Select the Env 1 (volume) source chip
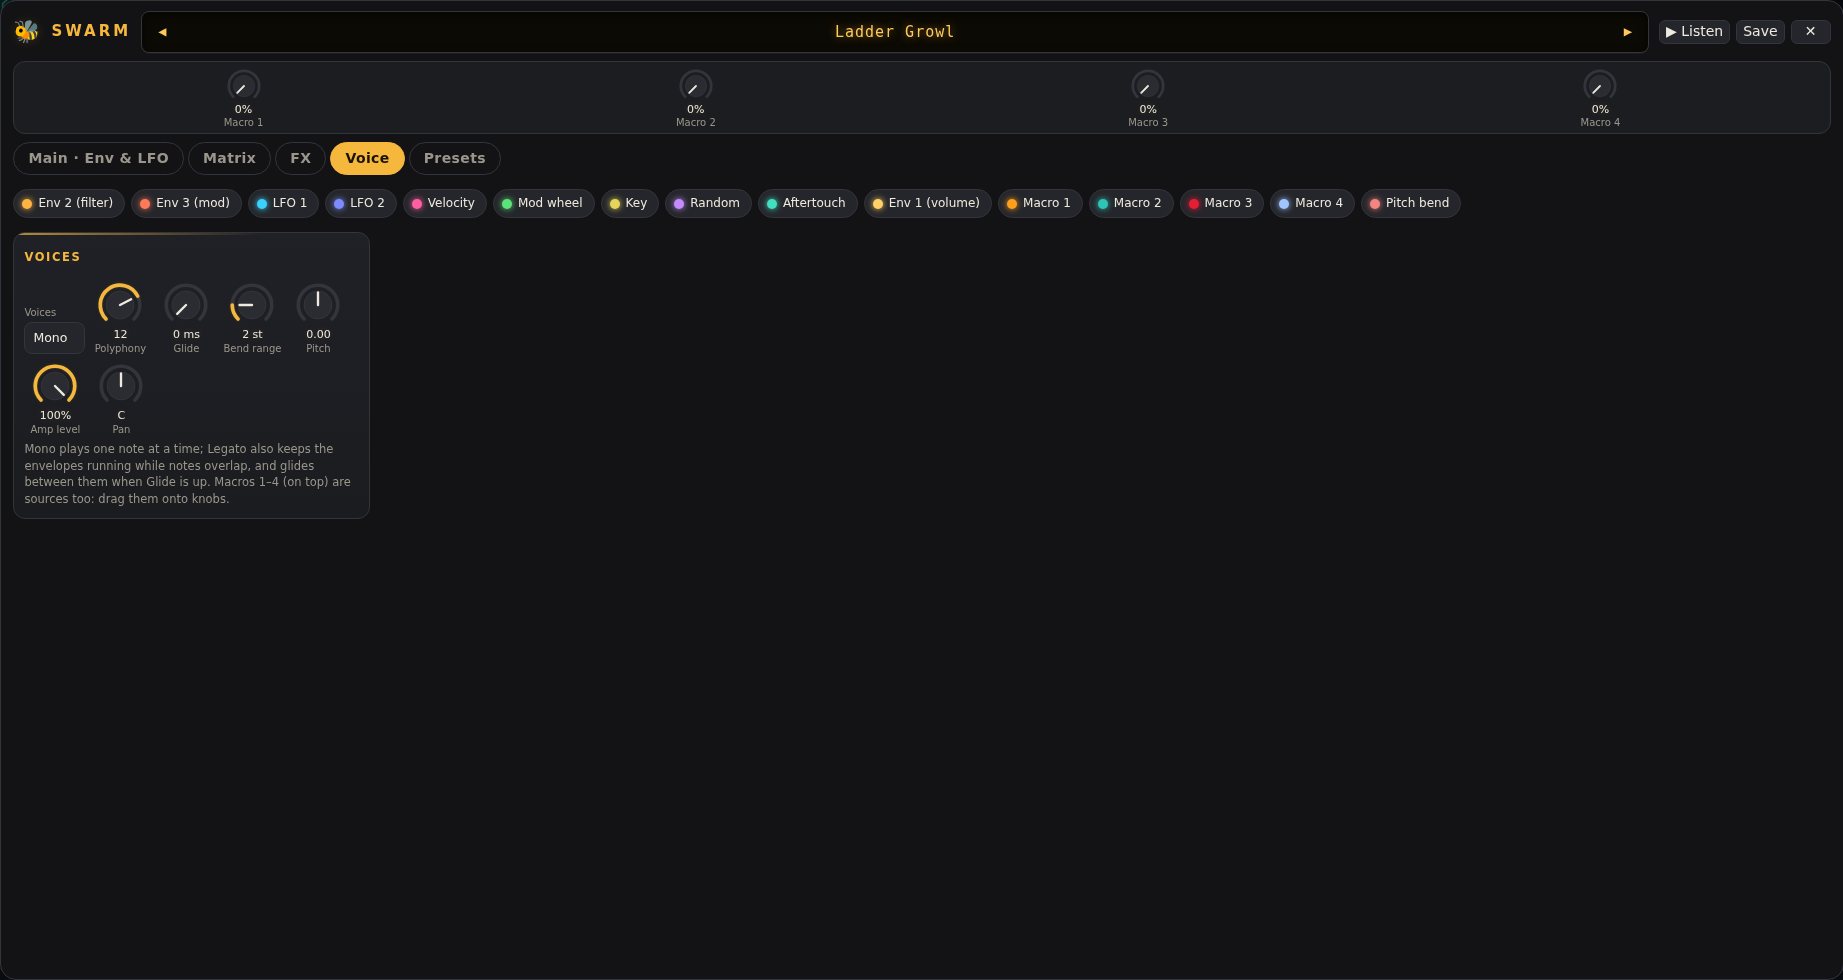 pyautogui.click(x=927, y=203)
